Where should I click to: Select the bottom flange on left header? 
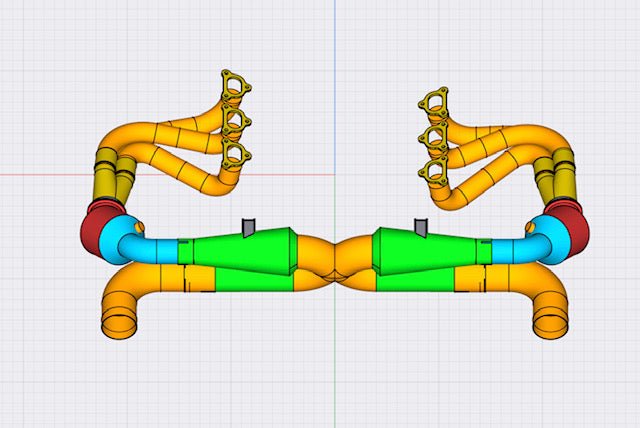click(x=236, y=153)
